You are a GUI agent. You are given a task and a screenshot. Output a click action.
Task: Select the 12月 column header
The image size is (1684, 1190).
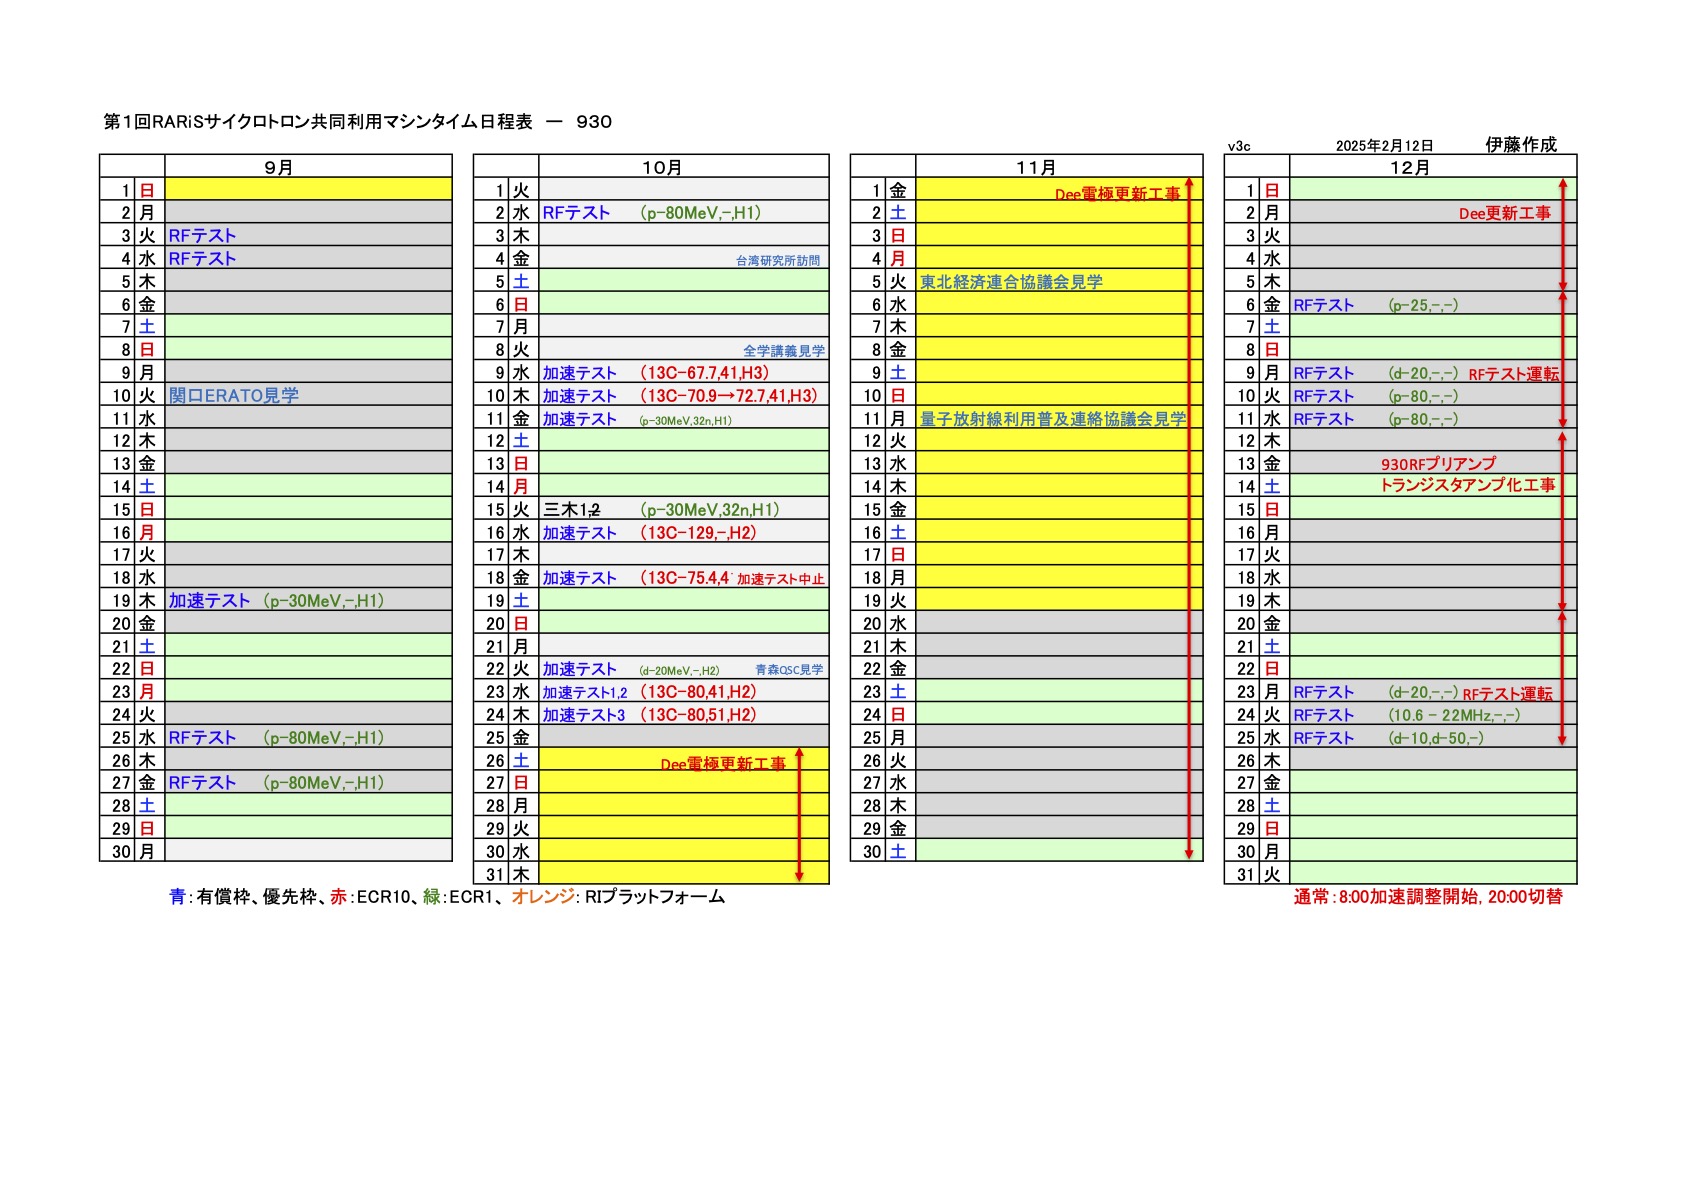(x=1409, y=167)
